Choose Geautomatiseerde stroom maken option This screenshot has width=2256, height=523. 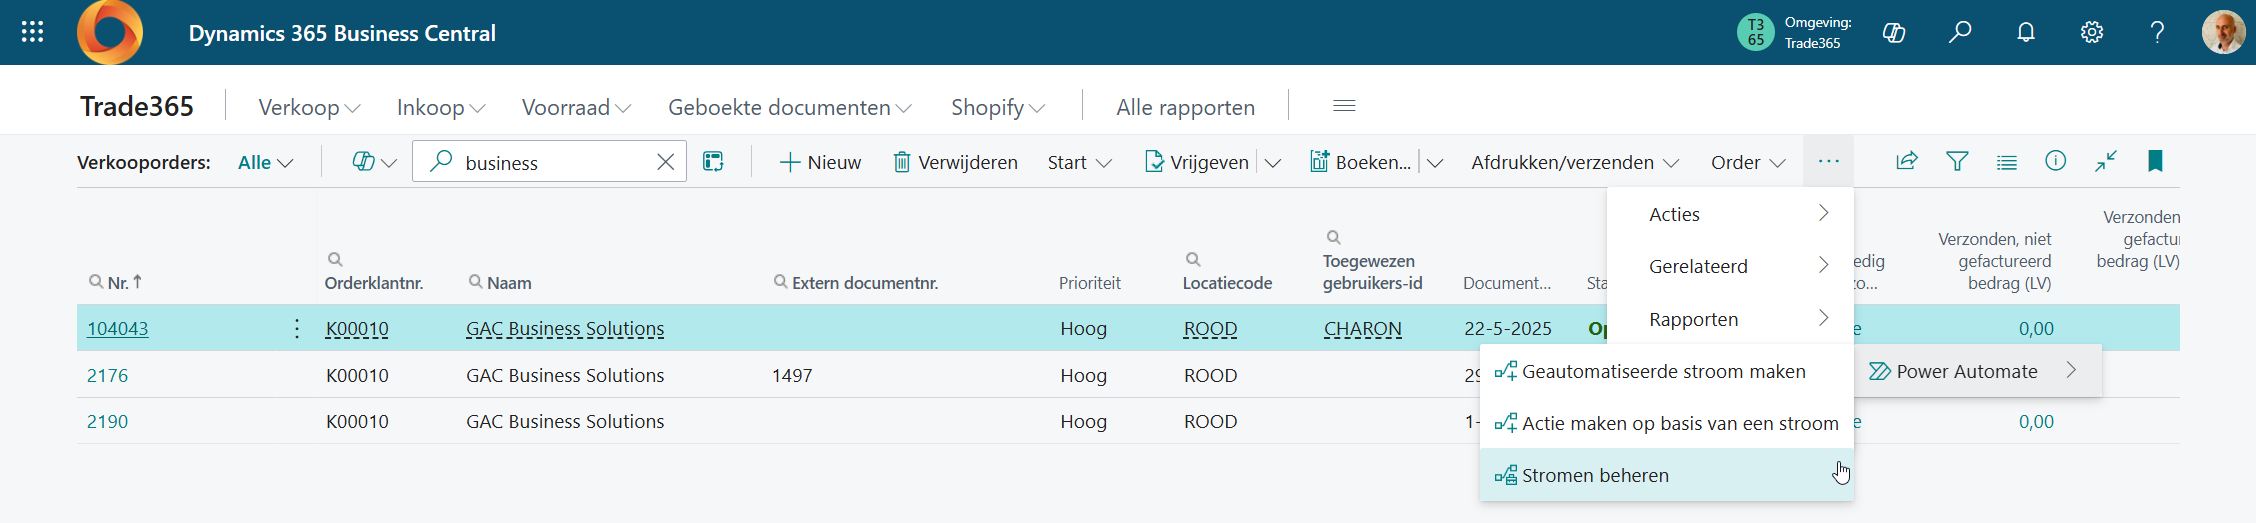[x=1663, y=371]
